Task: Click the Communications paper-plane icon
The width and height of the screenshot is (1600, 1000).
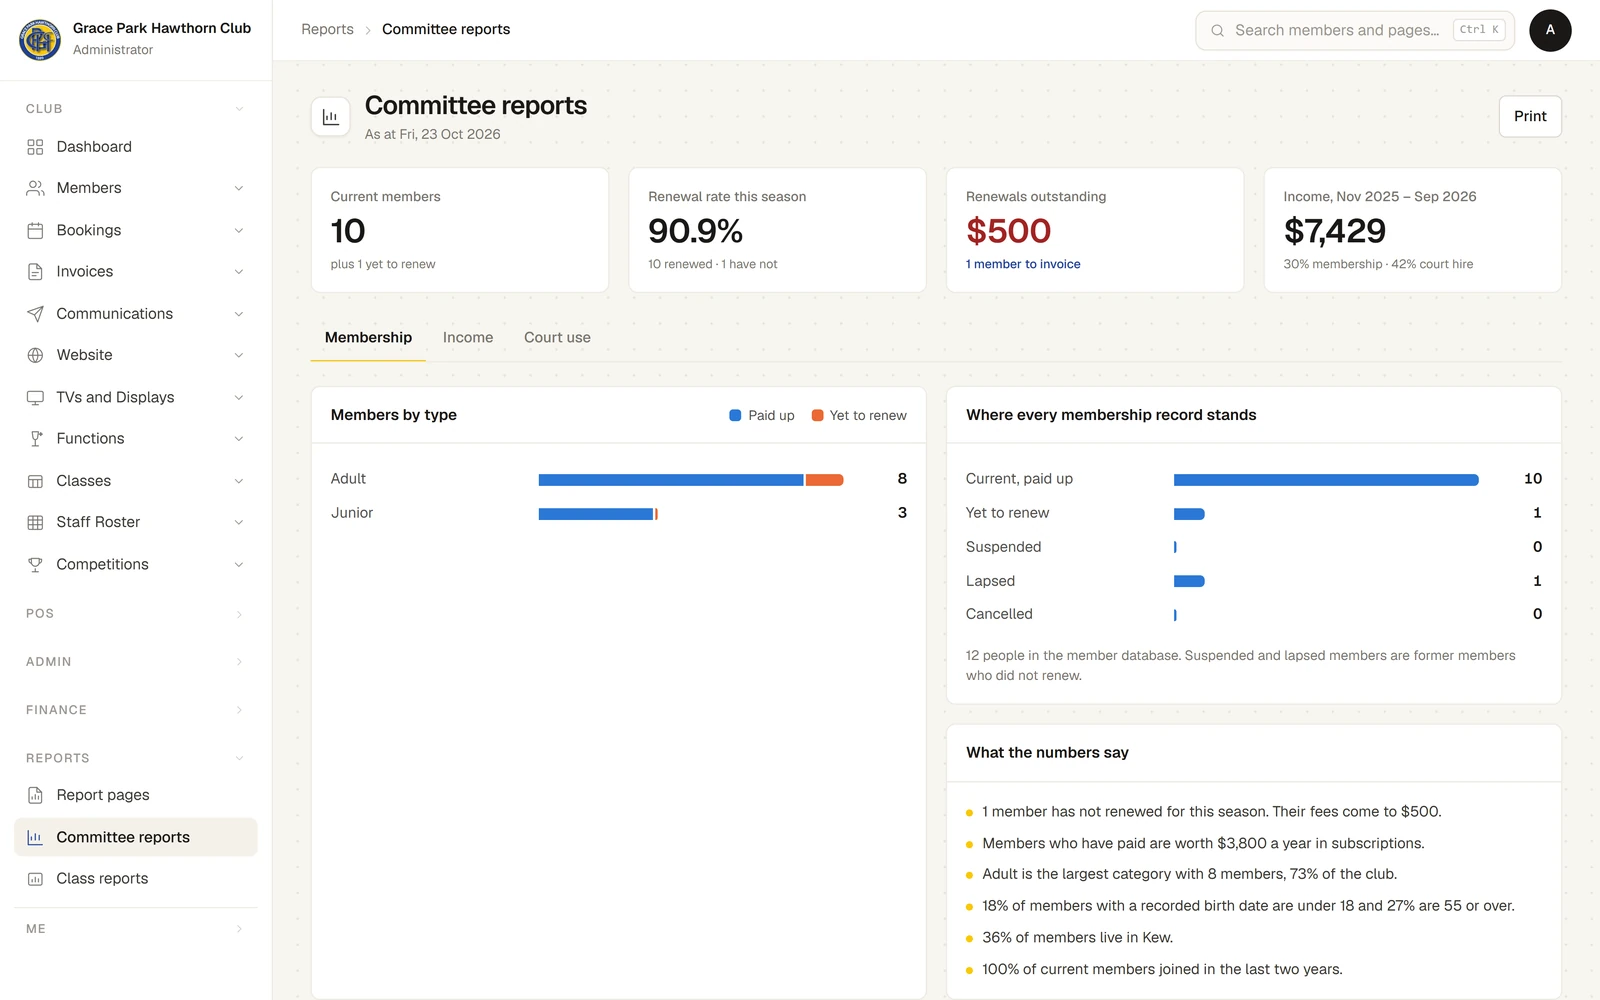Action: [x=35, y=314]
